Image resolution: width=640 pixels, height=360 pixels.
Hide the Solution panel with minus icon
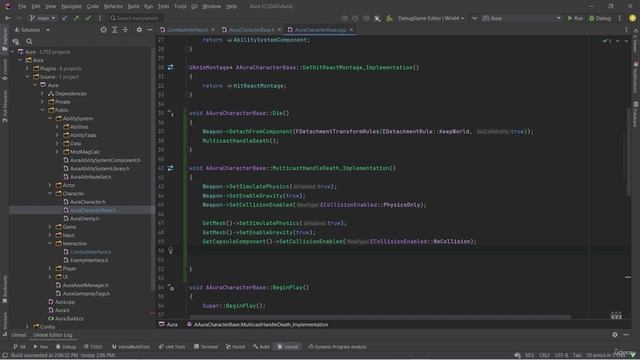point(150,30)
